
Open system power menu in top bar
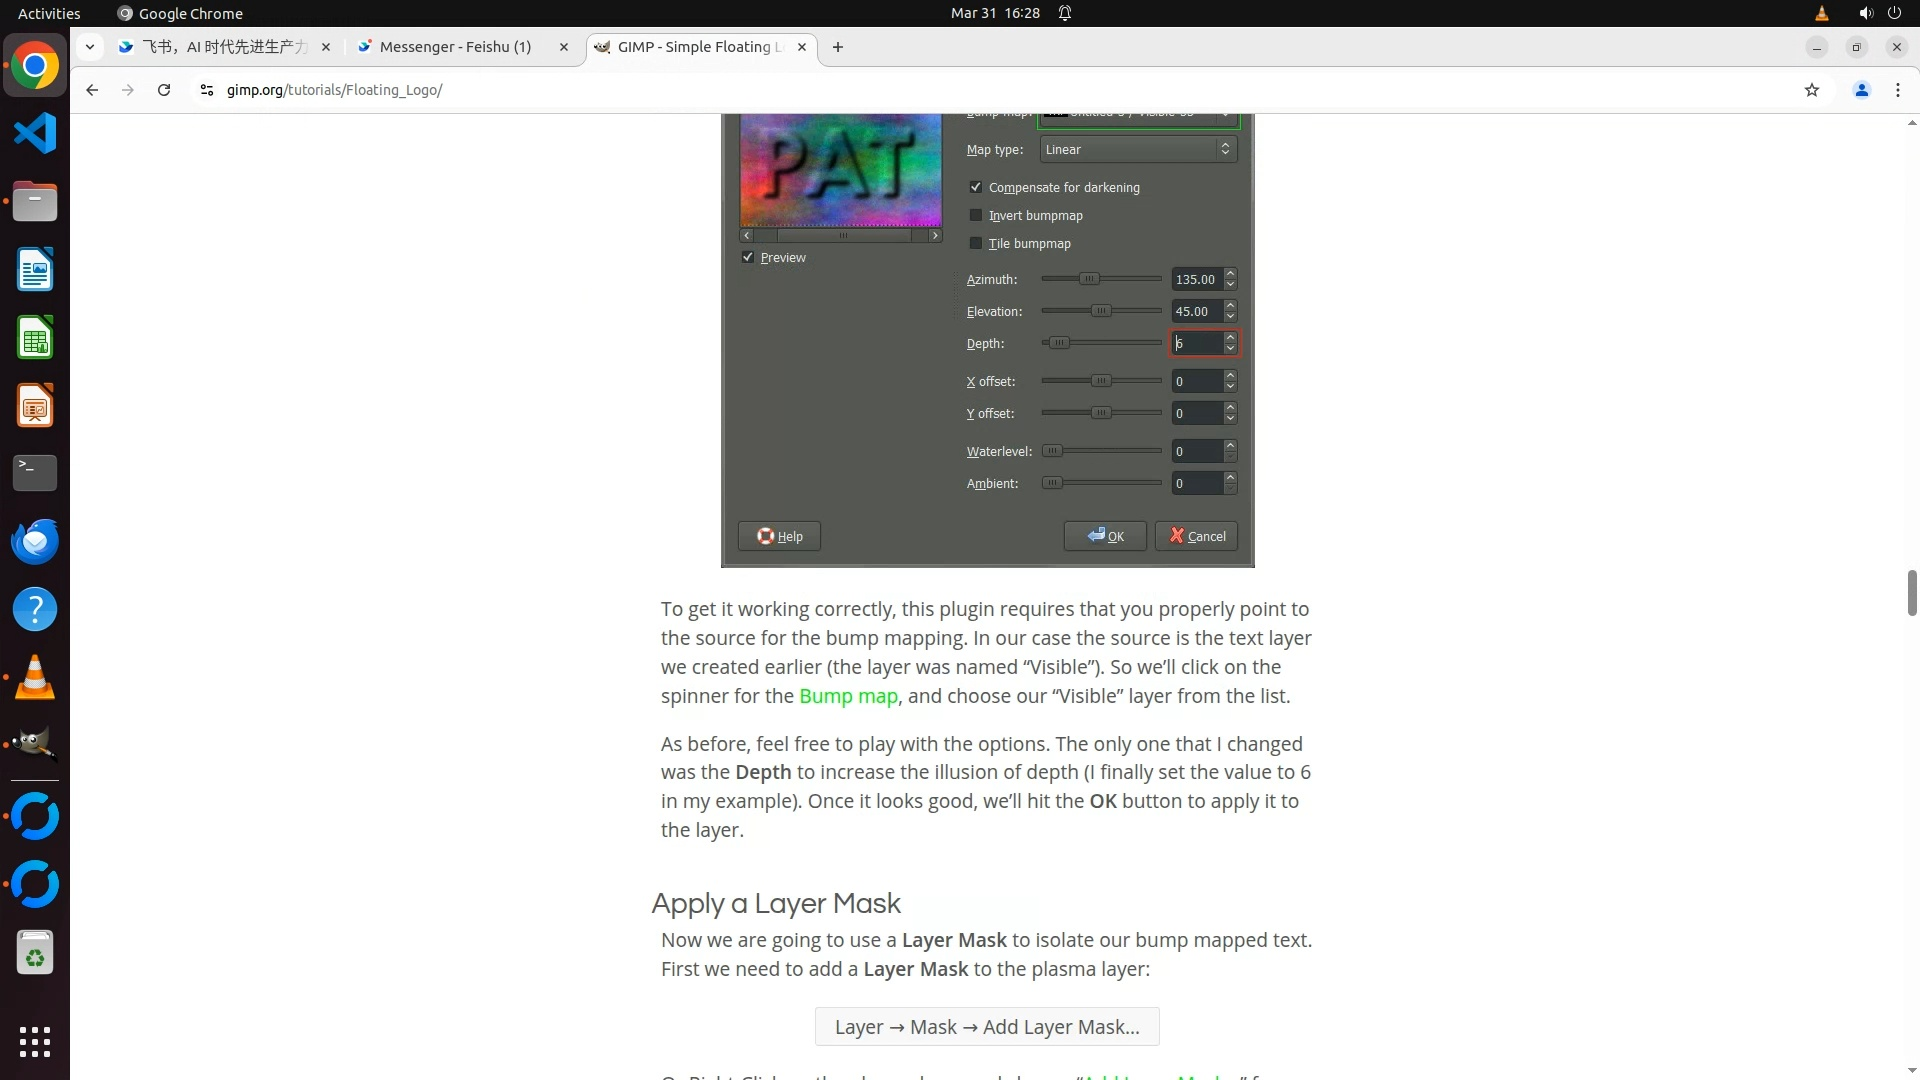(1894, 13)
